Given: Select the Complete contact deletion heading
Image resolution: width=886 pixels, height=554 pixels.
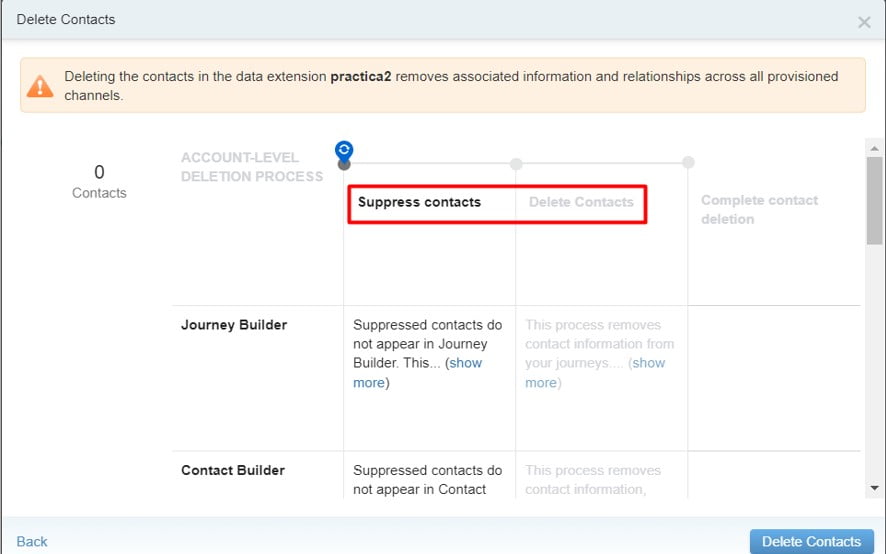Looking at the screenshot, I should [759, 209].
